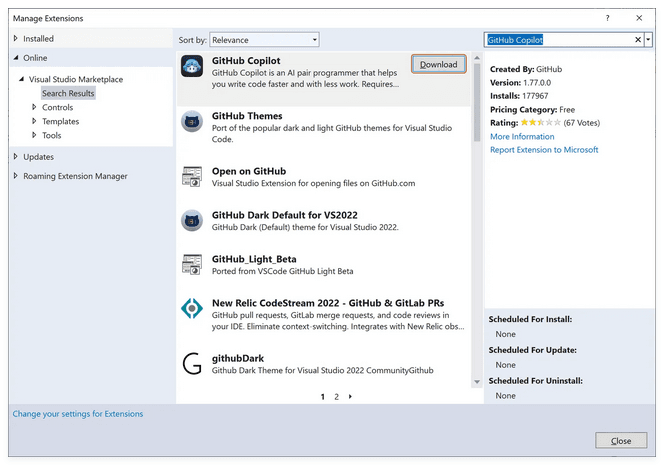Image resolution: width=664 pixels, height=466 pixels.
Task: Expand the Templates node arrow
Action: (x=34, y=121)
